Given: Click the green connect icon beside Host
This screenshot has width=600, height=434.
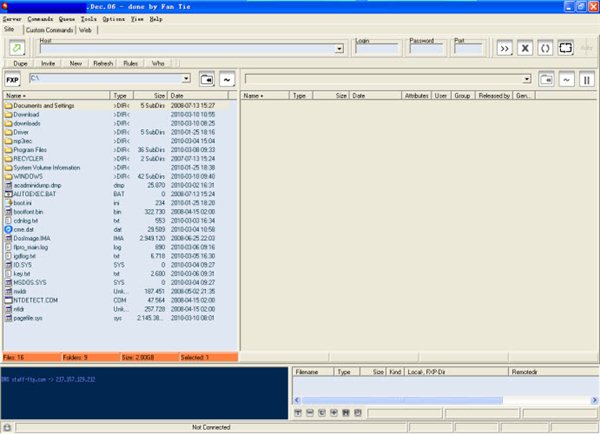Looking at the screenshot, I should pyautogui.click(x=18, y=47).
